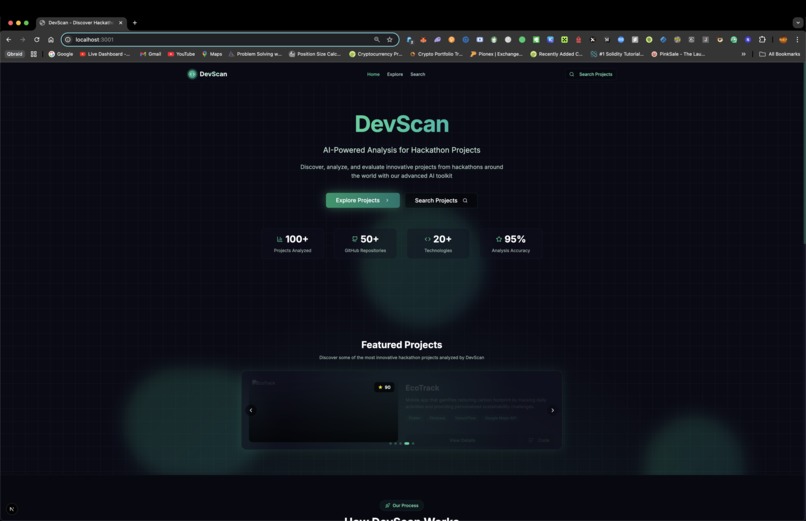Viewport: 806px width, 521px height.
Task: Click the Next.js dev indicator icon
Action: pos(12,509)
